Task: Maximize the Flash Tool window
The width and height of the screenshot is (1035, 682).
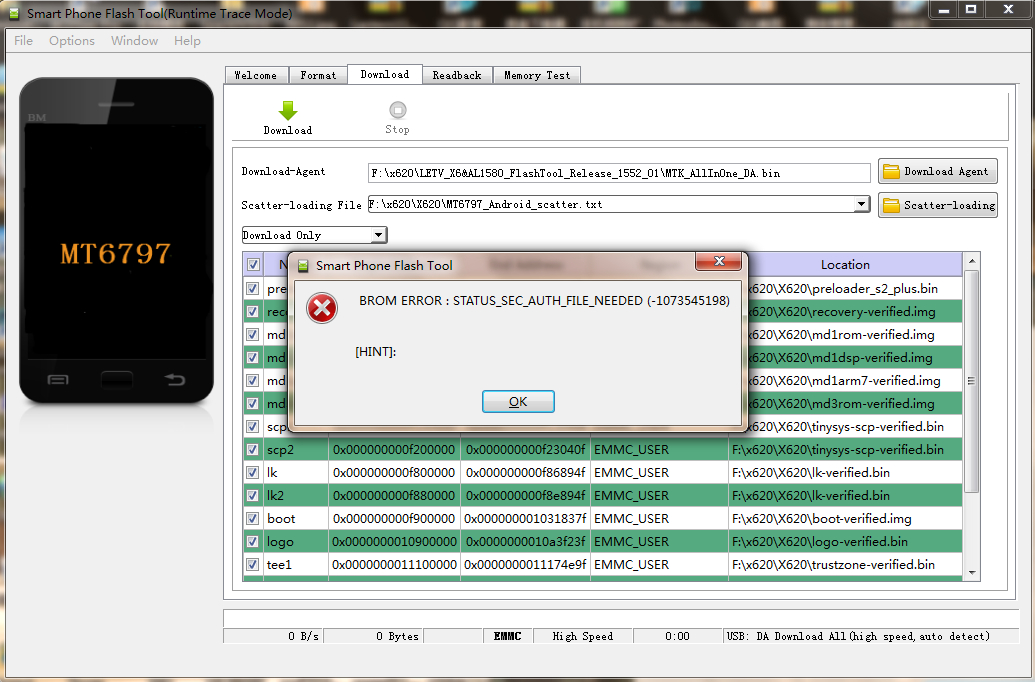Action: click(971, 9)
